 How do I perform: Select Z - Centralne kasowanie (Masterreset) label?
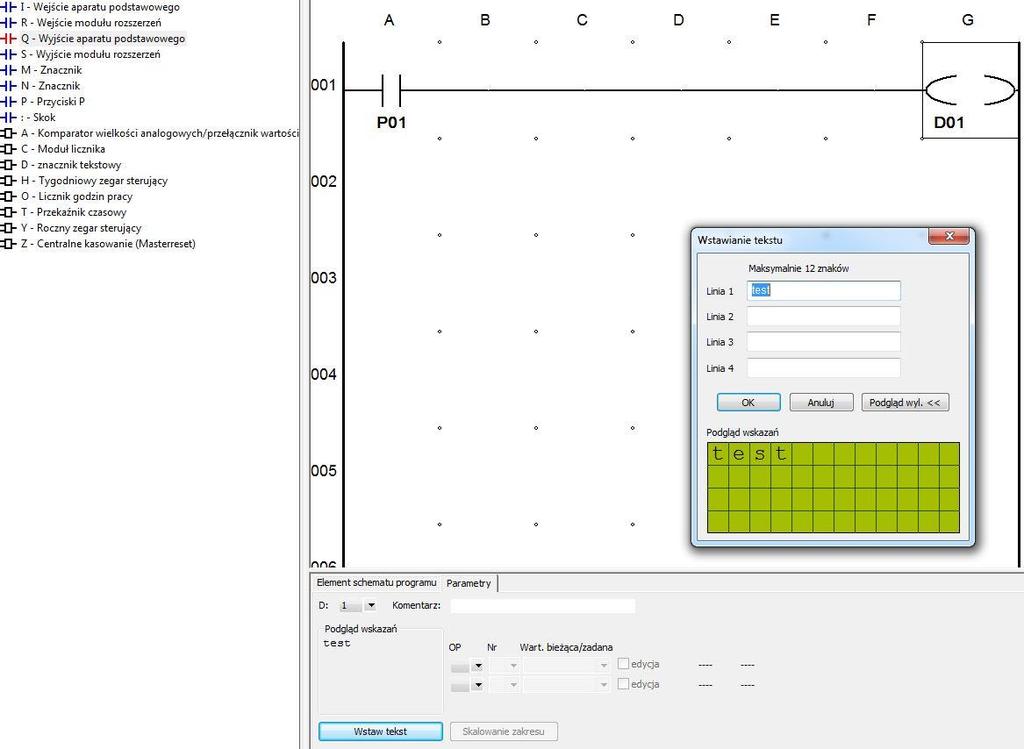[x=108, y=244]
